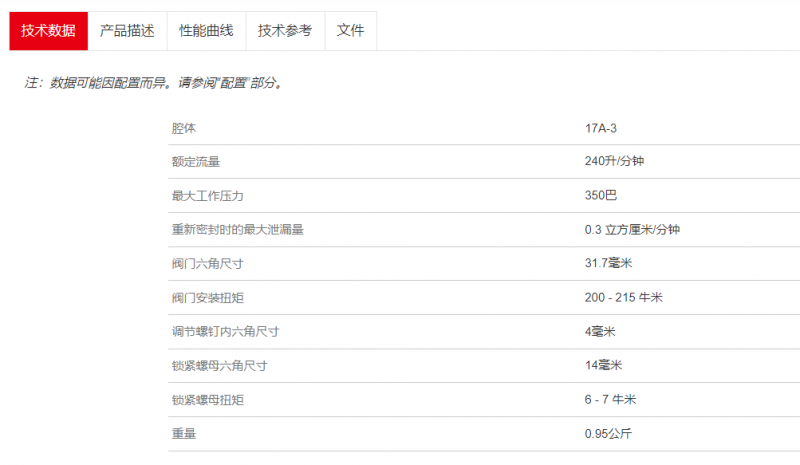Open the 性能曲线 tab
This screenshot has width=800, height=465.
pyautogui.click(x=206, y=30)
